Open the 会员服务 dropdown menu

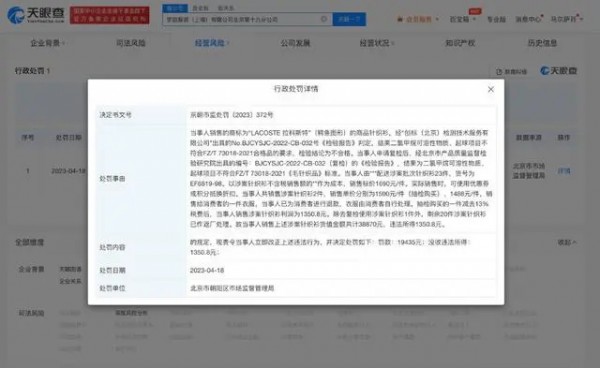[x=418, y=19]
